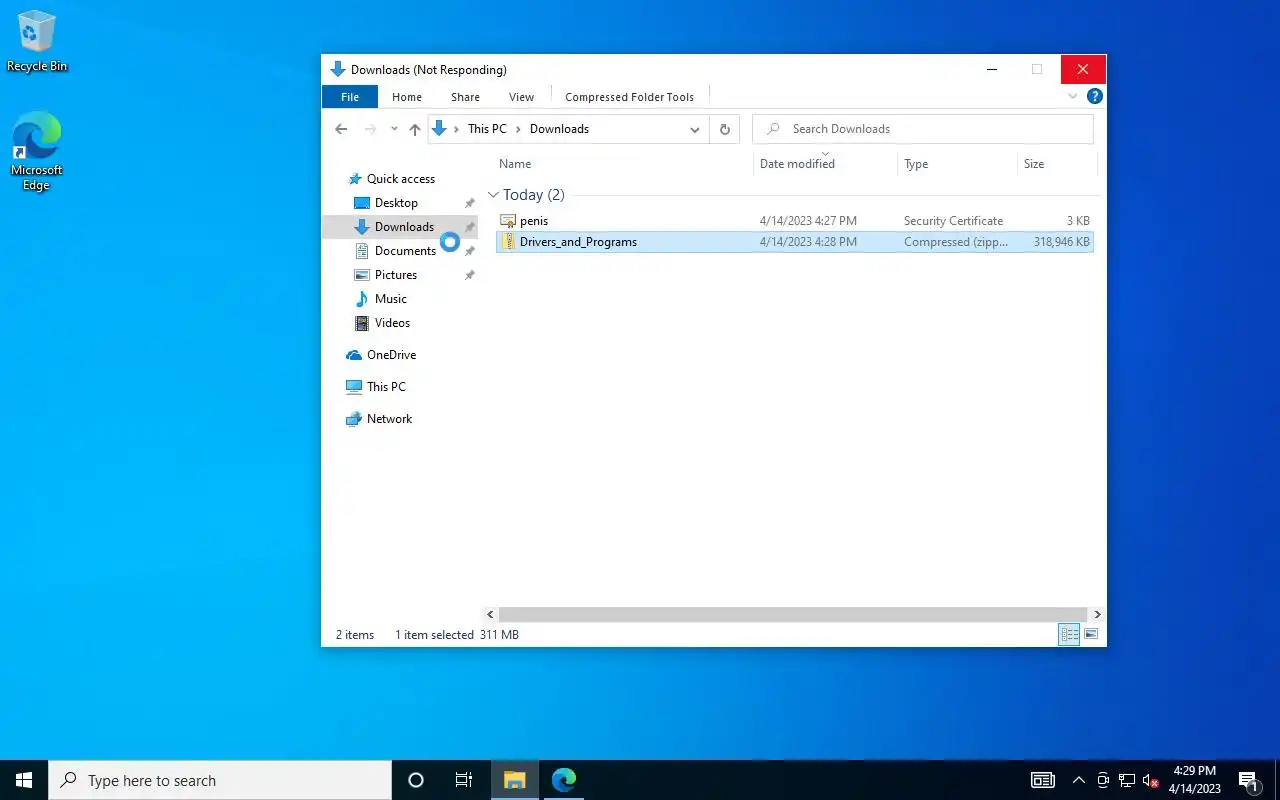Screen dimensions: 1280x800
Task: Expand the ribbon with chevron
Action: [1073, 97]
